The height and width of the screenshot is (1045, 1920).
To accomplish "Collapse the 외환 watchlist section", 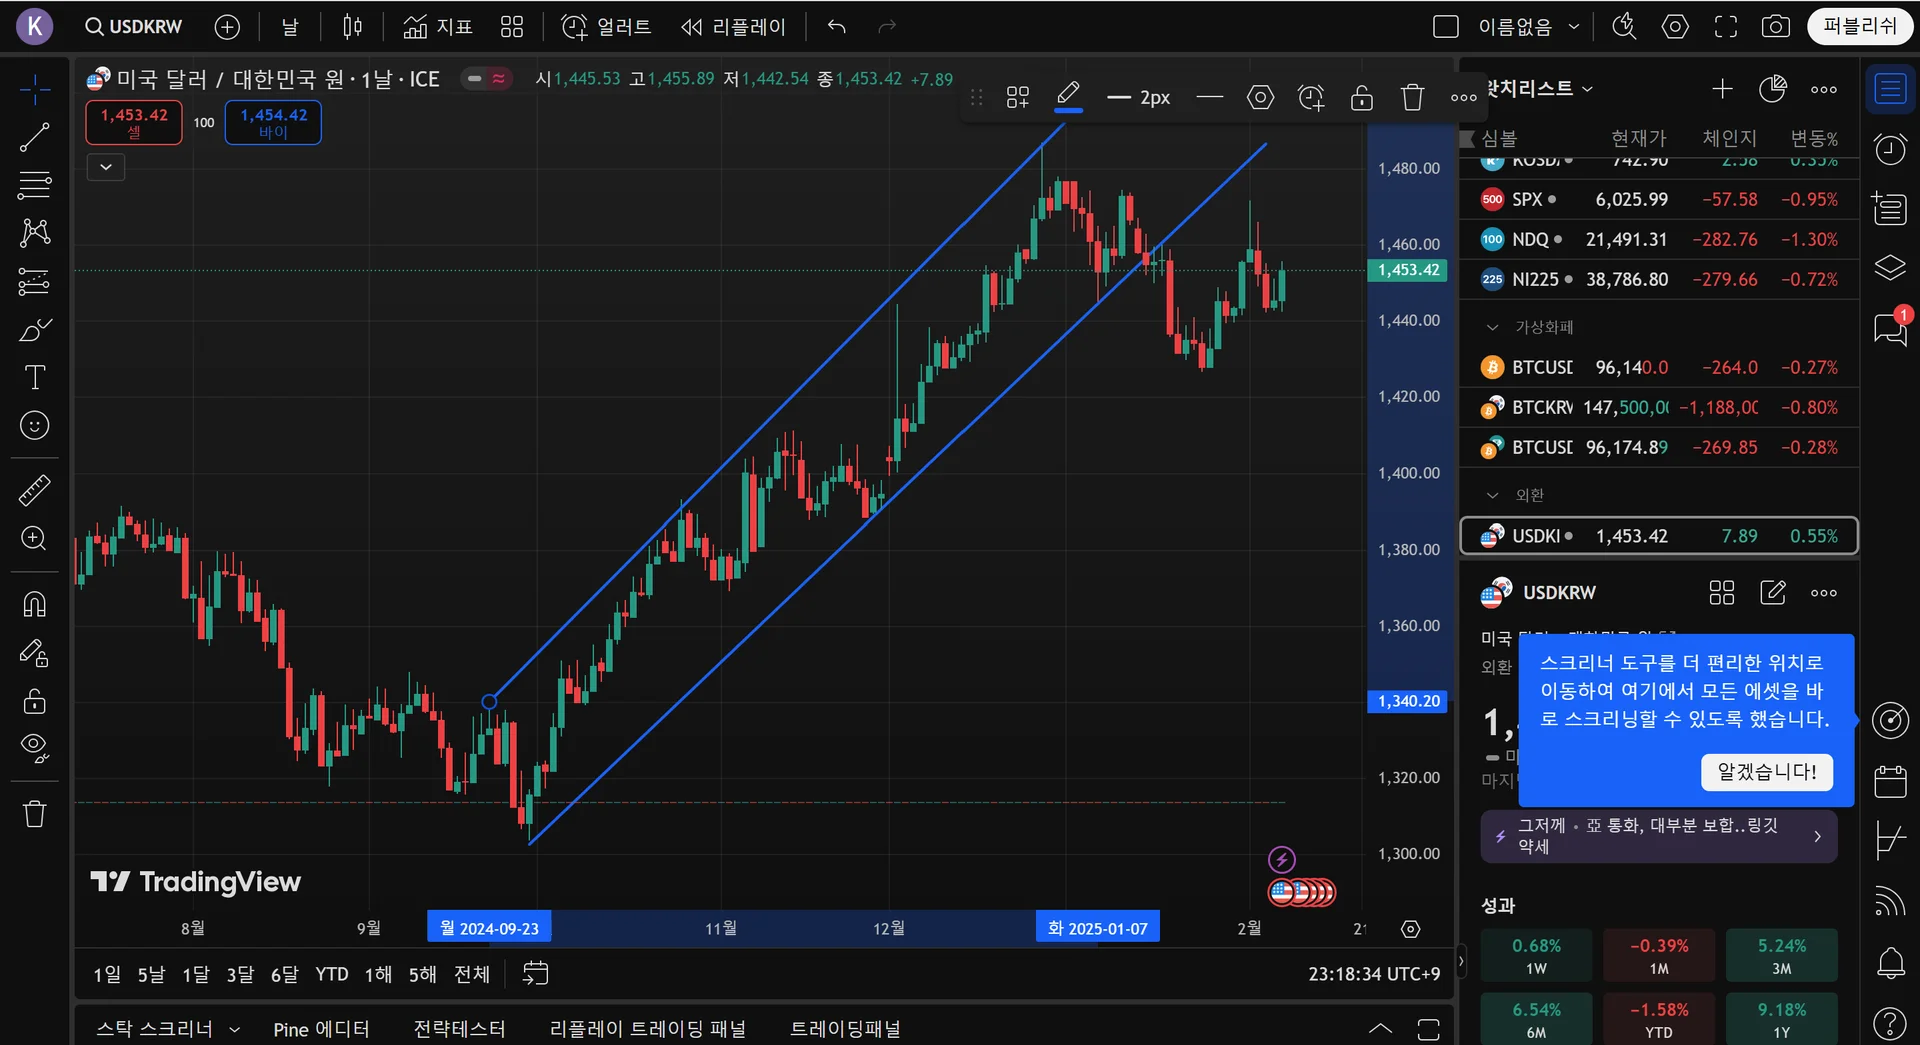I will [x=1493, y=495].
